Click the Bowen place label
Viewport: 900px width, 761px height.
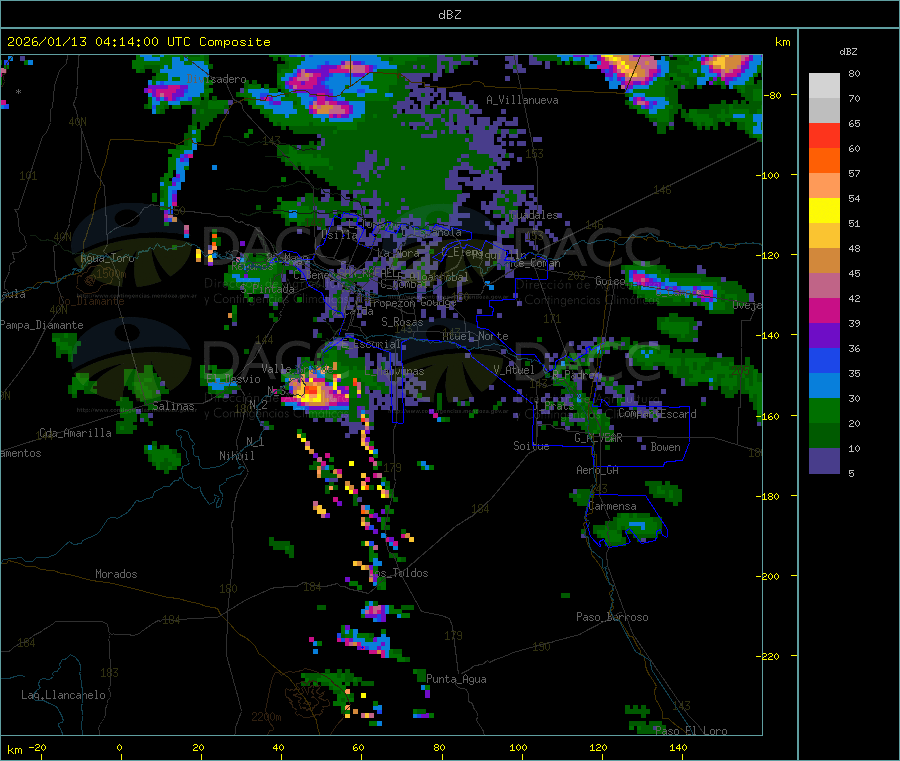(x=665, y=447)
